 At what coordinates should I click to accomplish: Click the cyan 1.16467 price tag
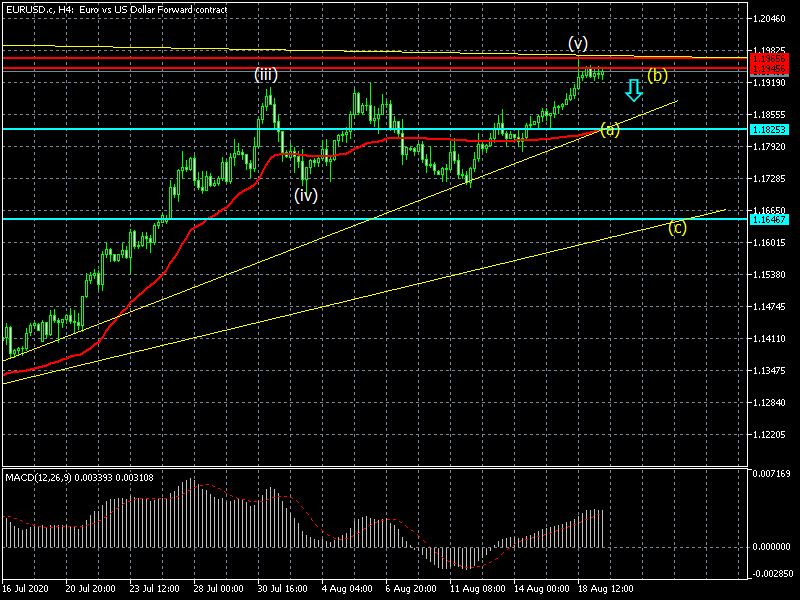[769, 219]
